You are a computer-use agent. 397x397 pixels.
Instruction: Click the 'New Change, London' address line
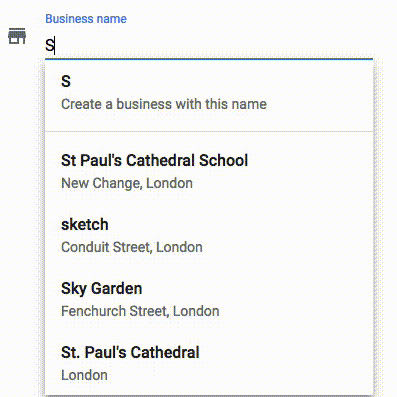point(127,183)
